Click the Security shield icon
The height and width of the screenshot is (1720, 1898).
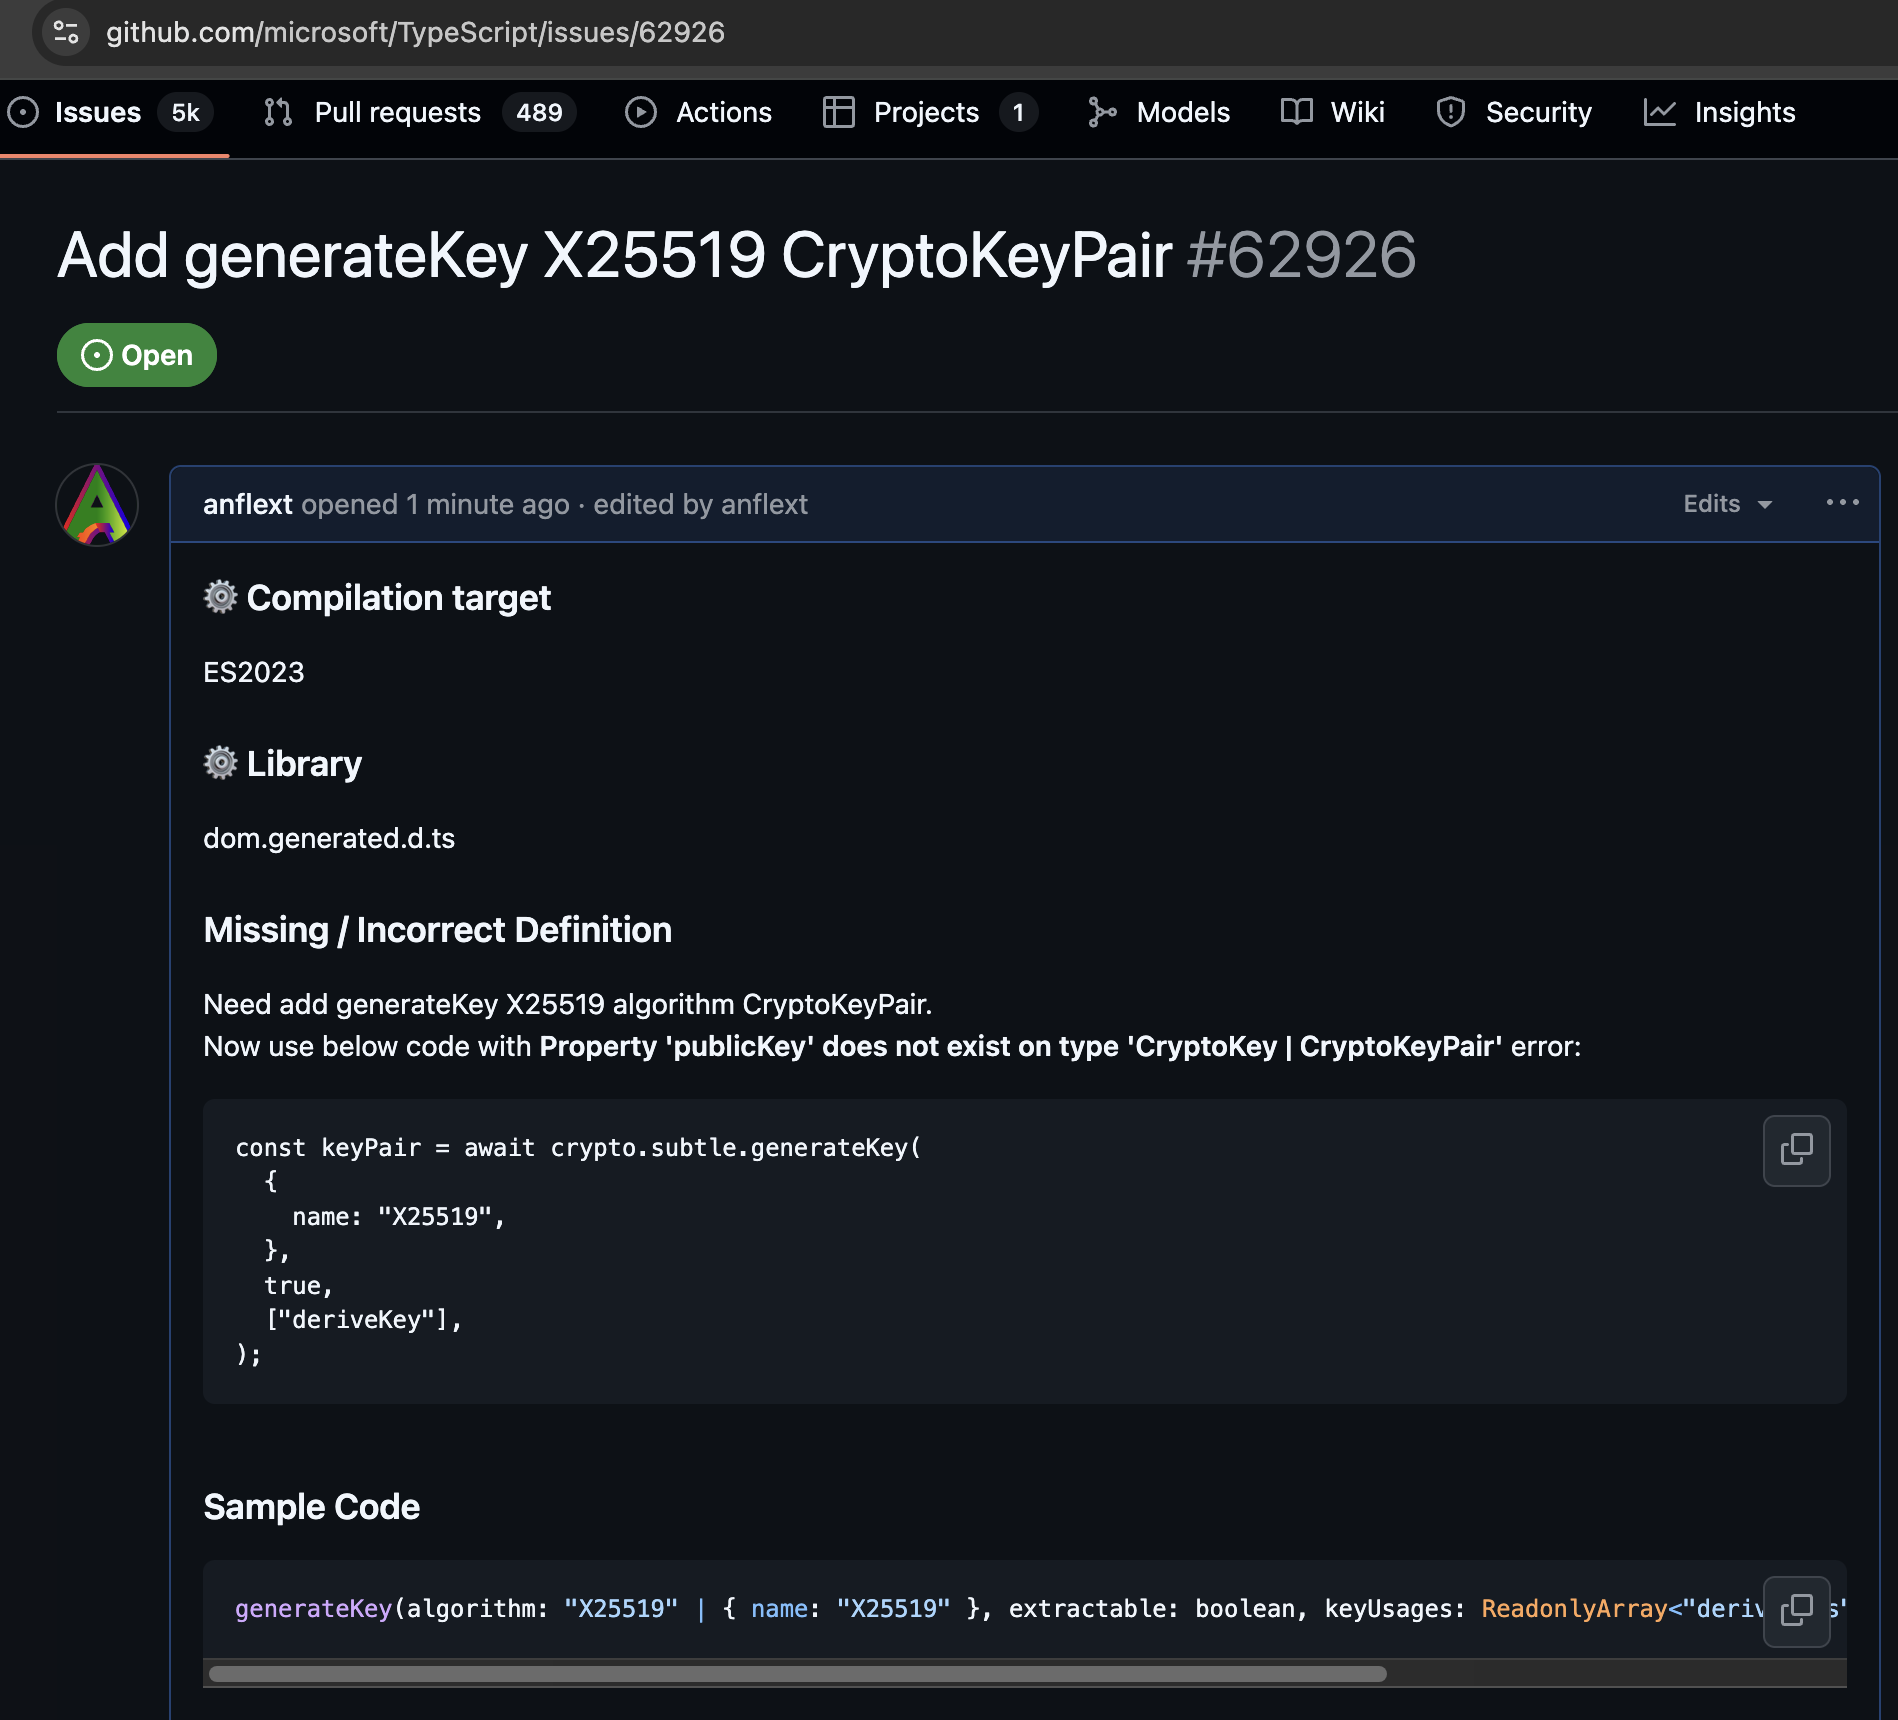(1450, 112)
